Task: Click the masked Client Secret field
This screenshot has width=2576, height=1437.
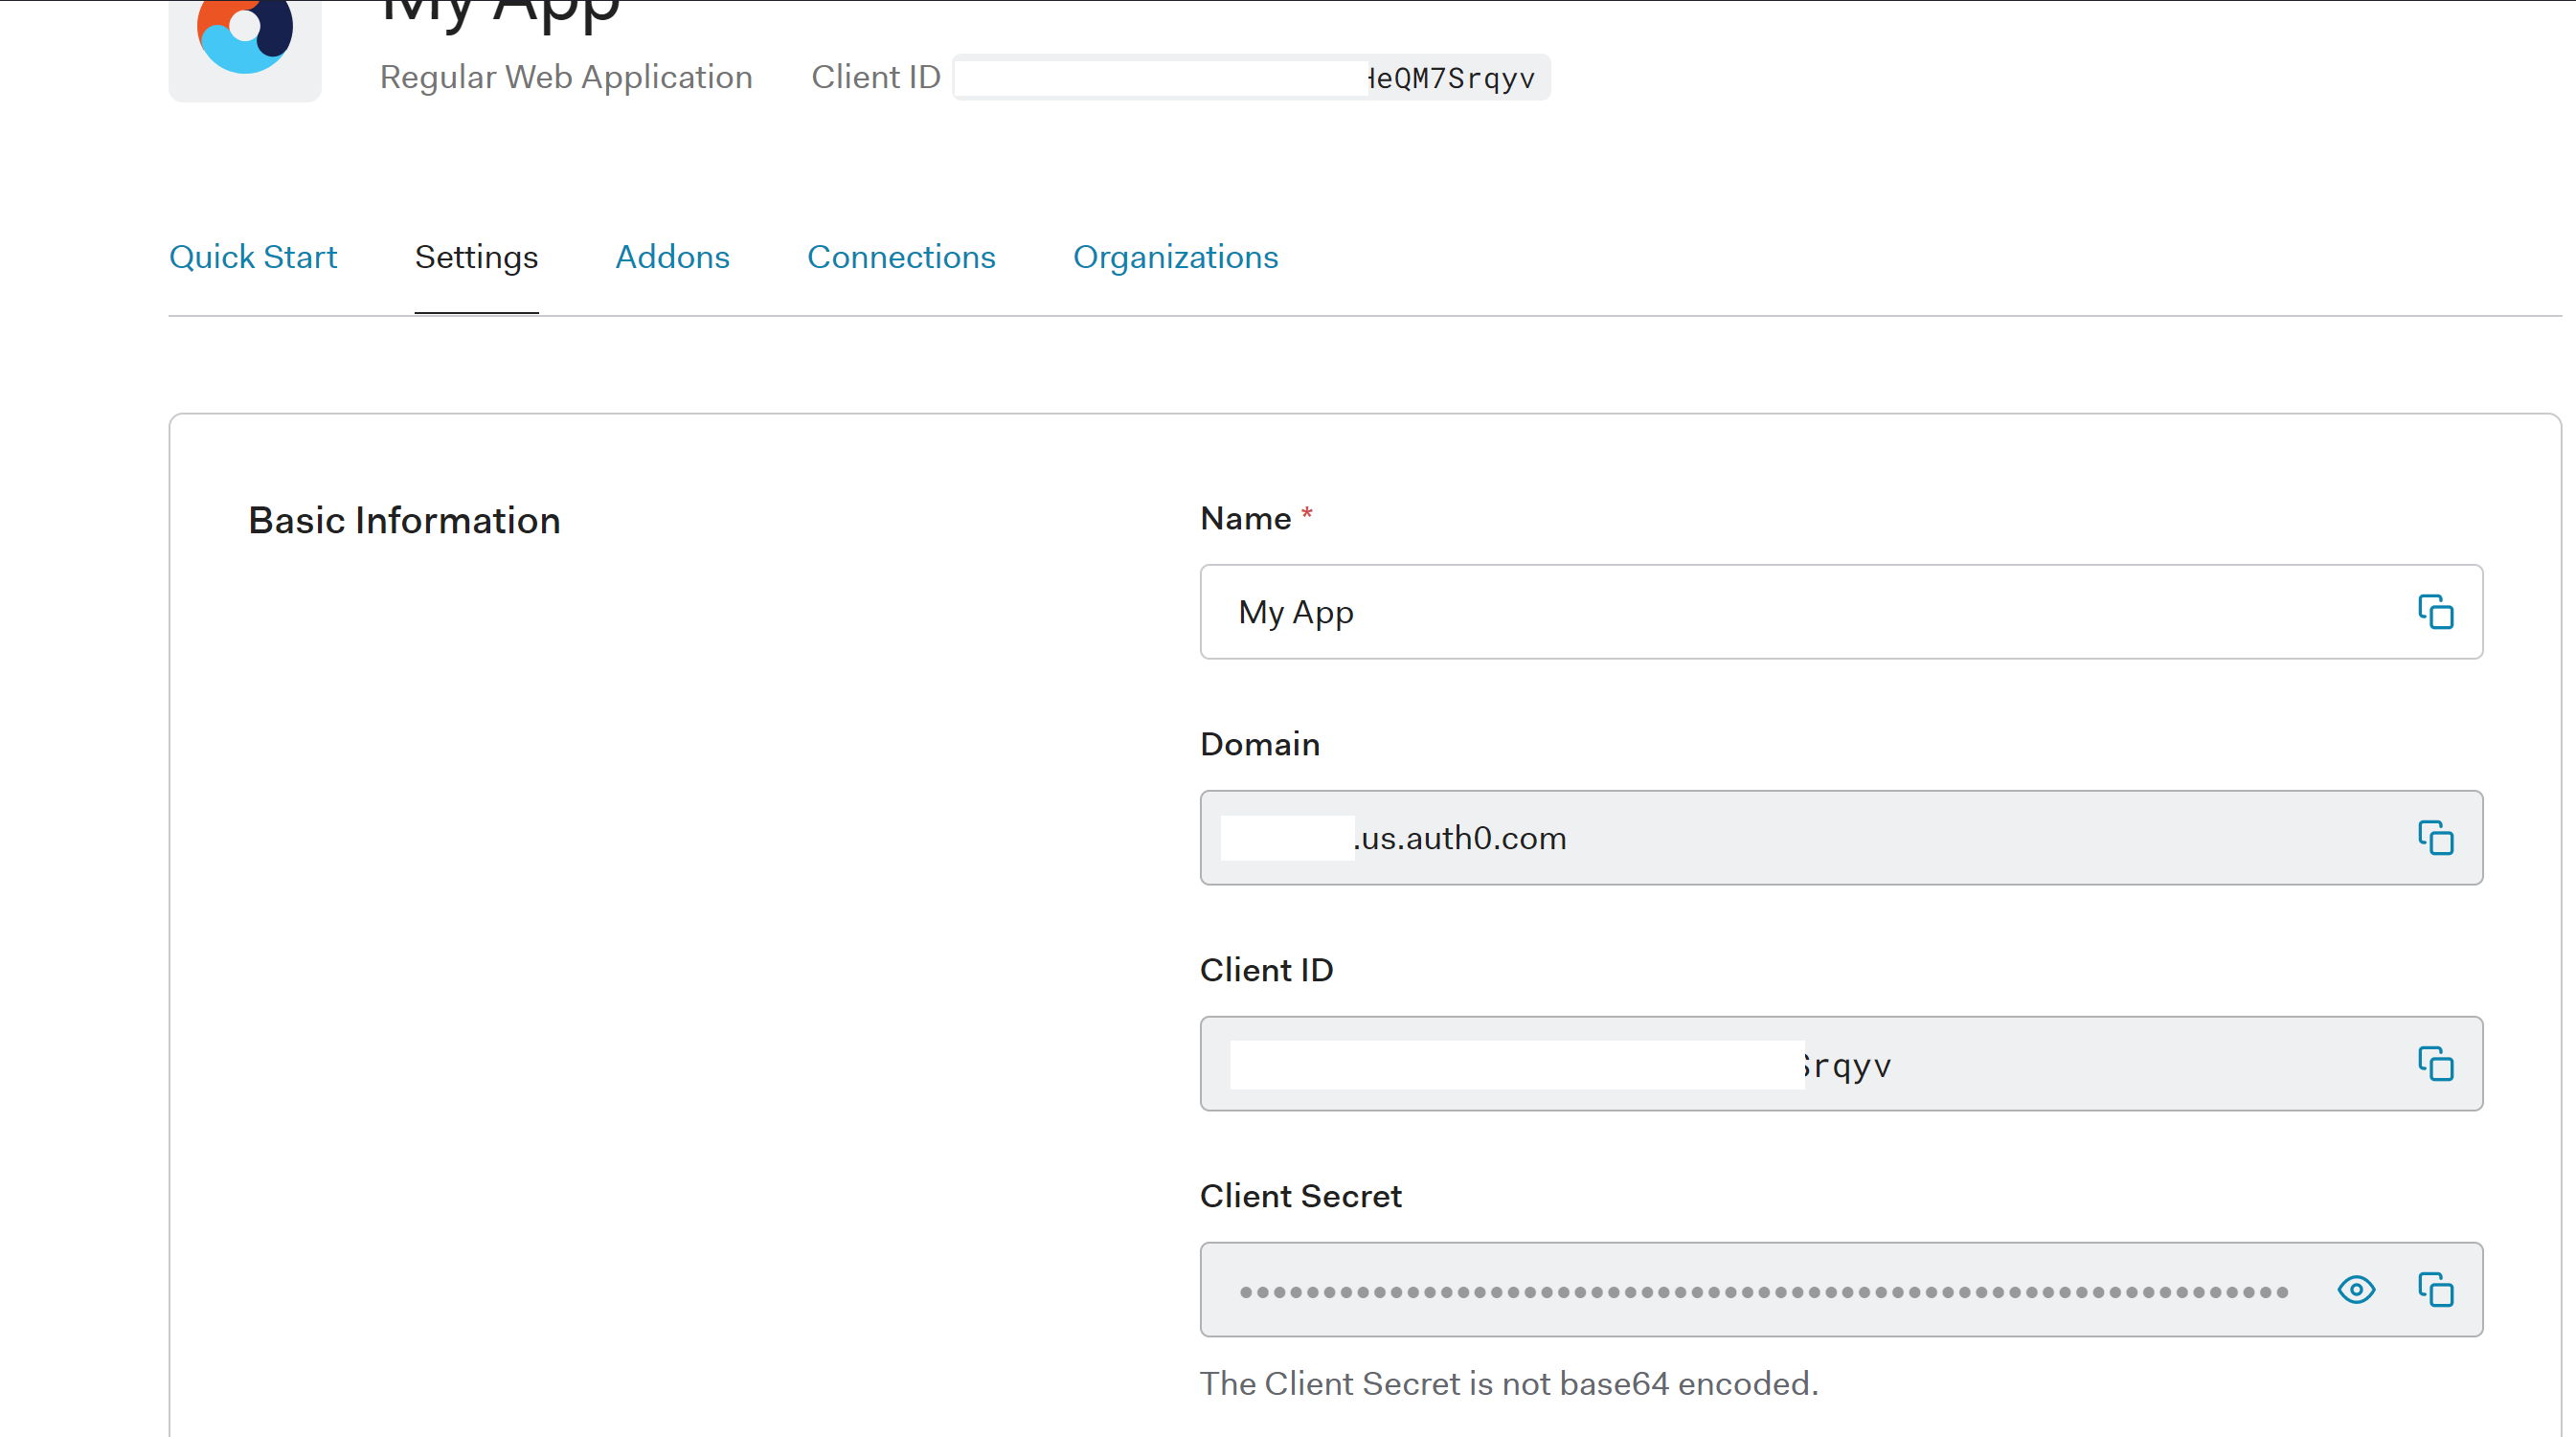Action: [1760, 1290]
